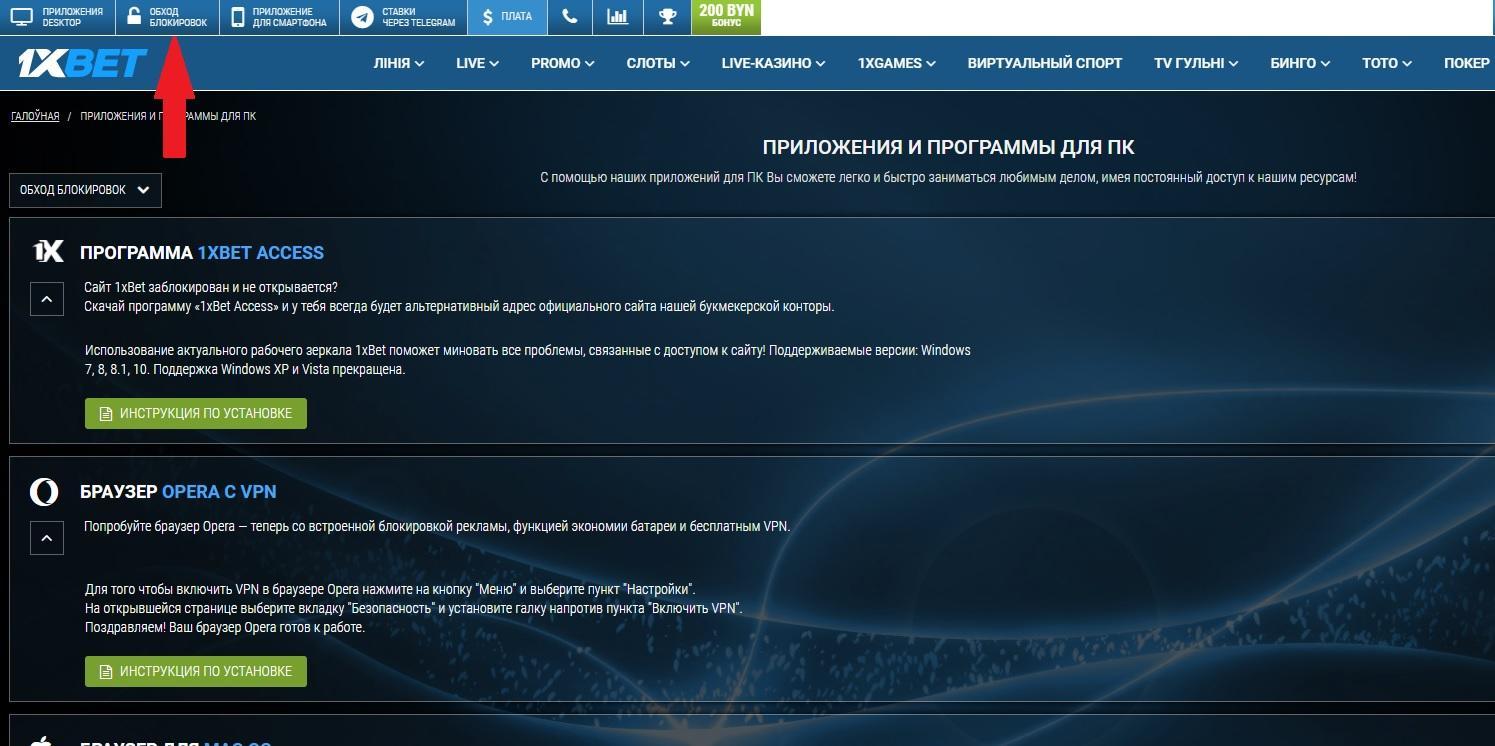
Task: Open the smartphone app icon
Action: [x=238, y=17]
